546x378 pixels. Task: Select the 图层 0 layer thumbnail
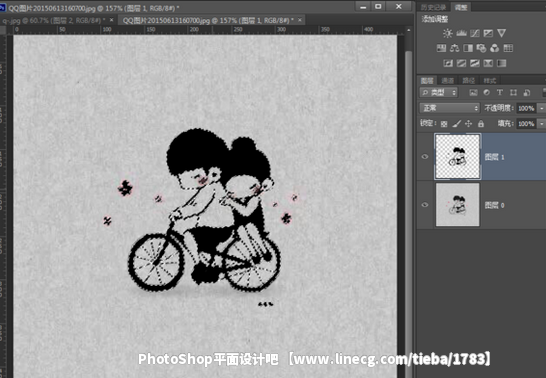[458, 205]
